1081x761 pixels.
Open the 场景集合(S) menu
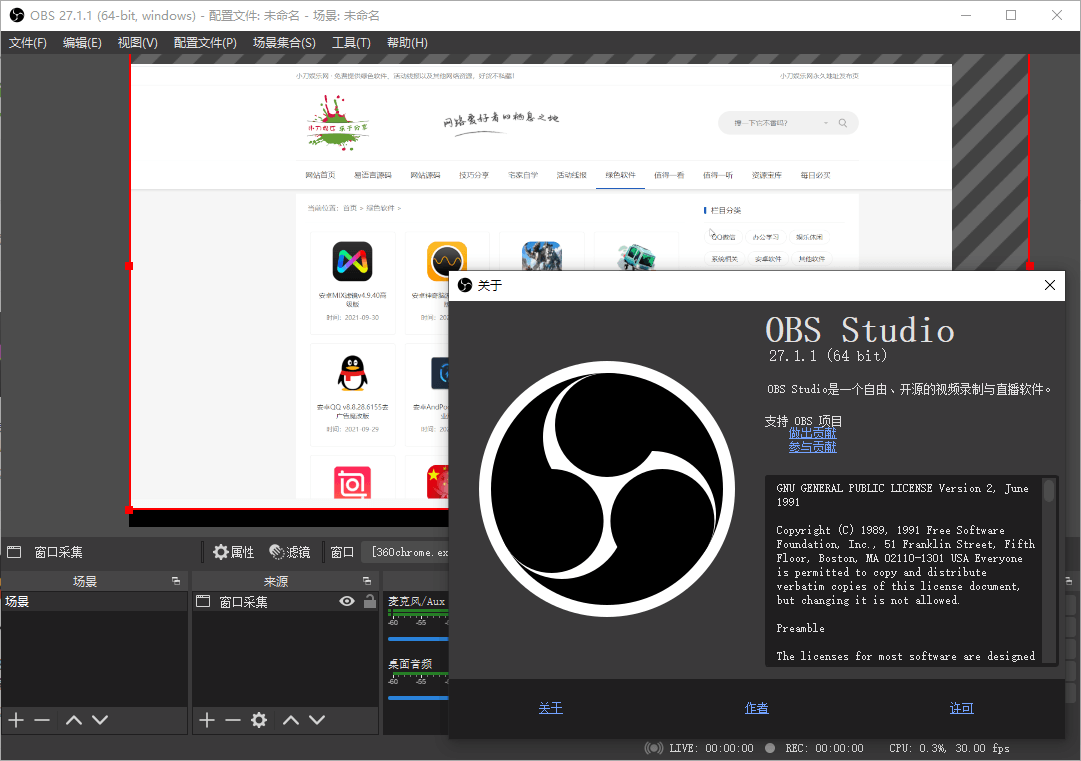click(284, 42)
